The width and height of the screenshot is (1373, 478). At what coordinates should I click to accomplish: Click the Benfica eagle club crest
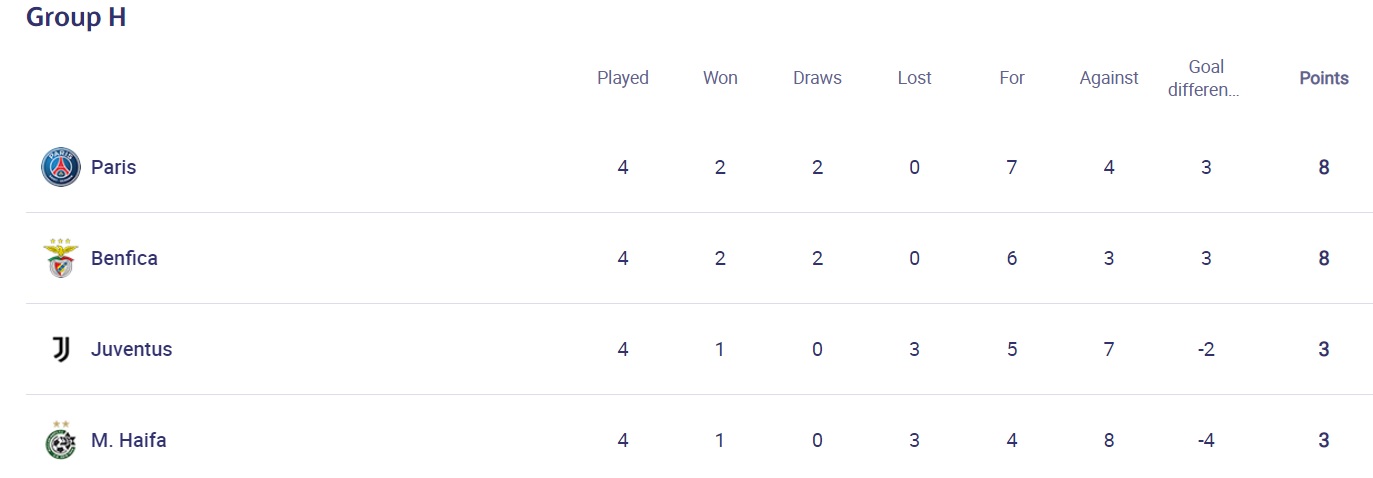pos(61,258)
